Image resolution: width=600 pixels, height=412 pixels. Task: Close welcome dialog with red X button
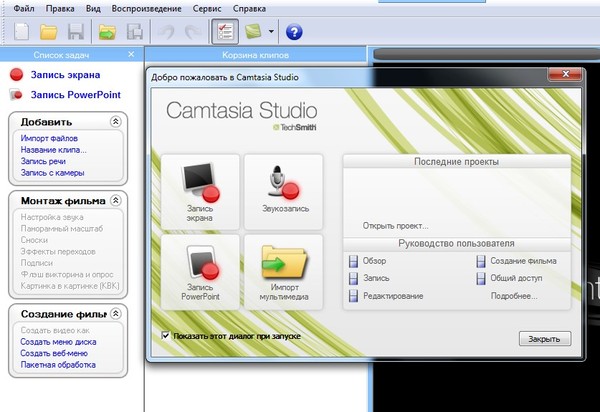[x=565, y=74]
